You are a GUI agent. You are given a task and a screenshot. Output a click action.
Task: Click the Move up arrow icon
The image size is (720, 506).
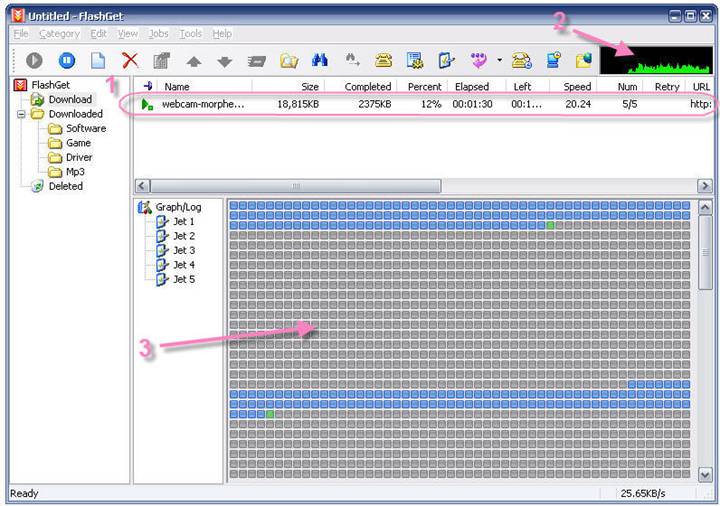click(x=194, y=61)
